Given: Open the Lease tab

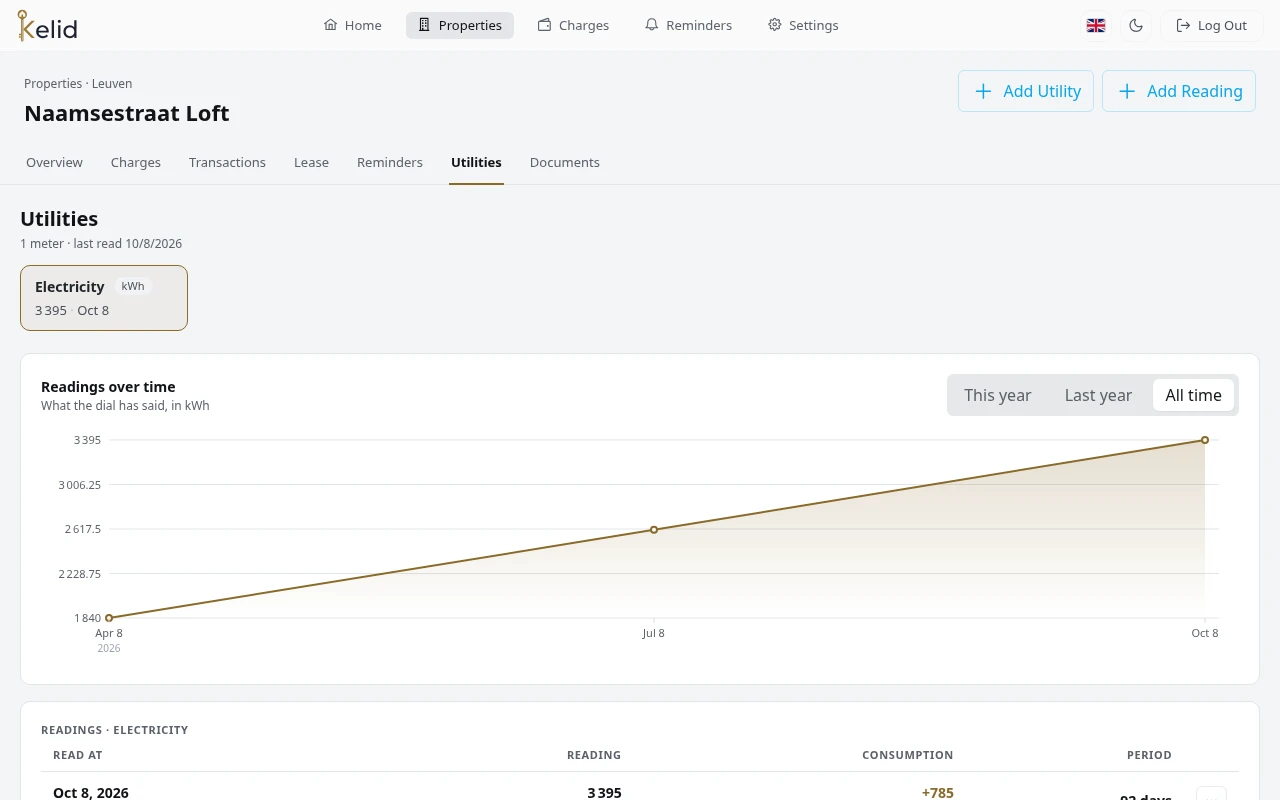Looking at the screenshot, I should pos(311,162).
